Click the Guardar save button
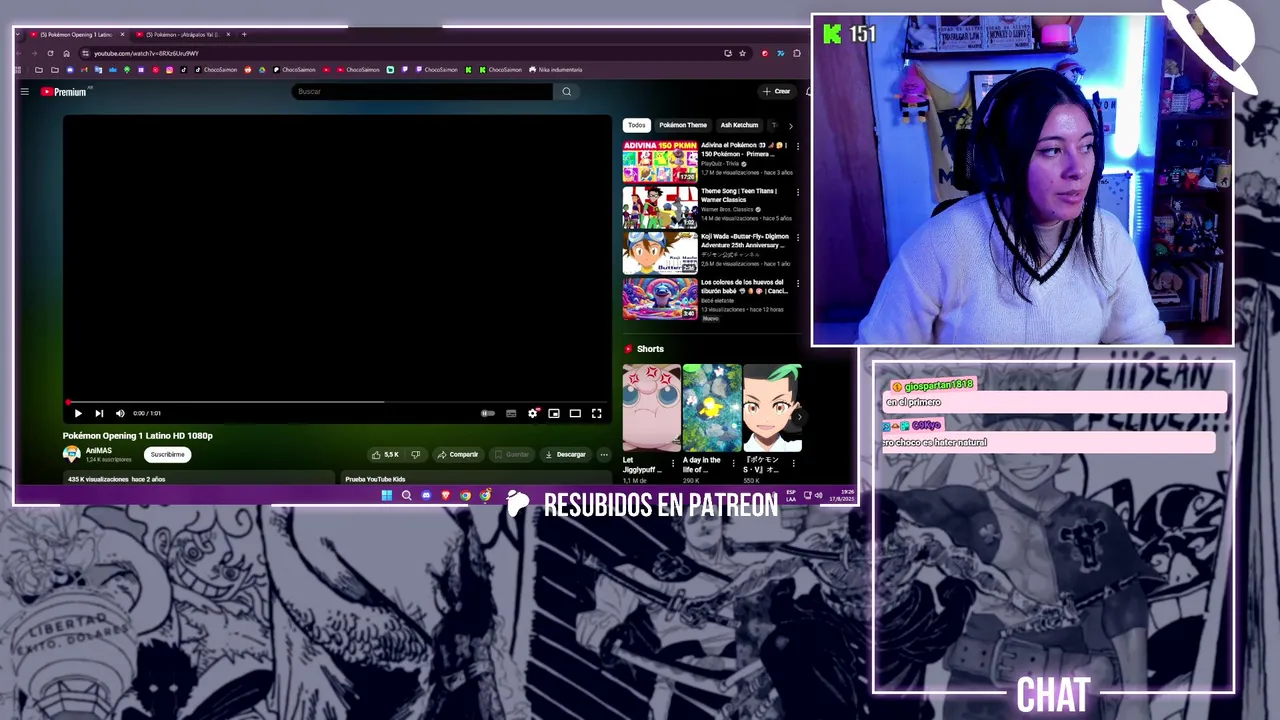 [x=511, y=454]
